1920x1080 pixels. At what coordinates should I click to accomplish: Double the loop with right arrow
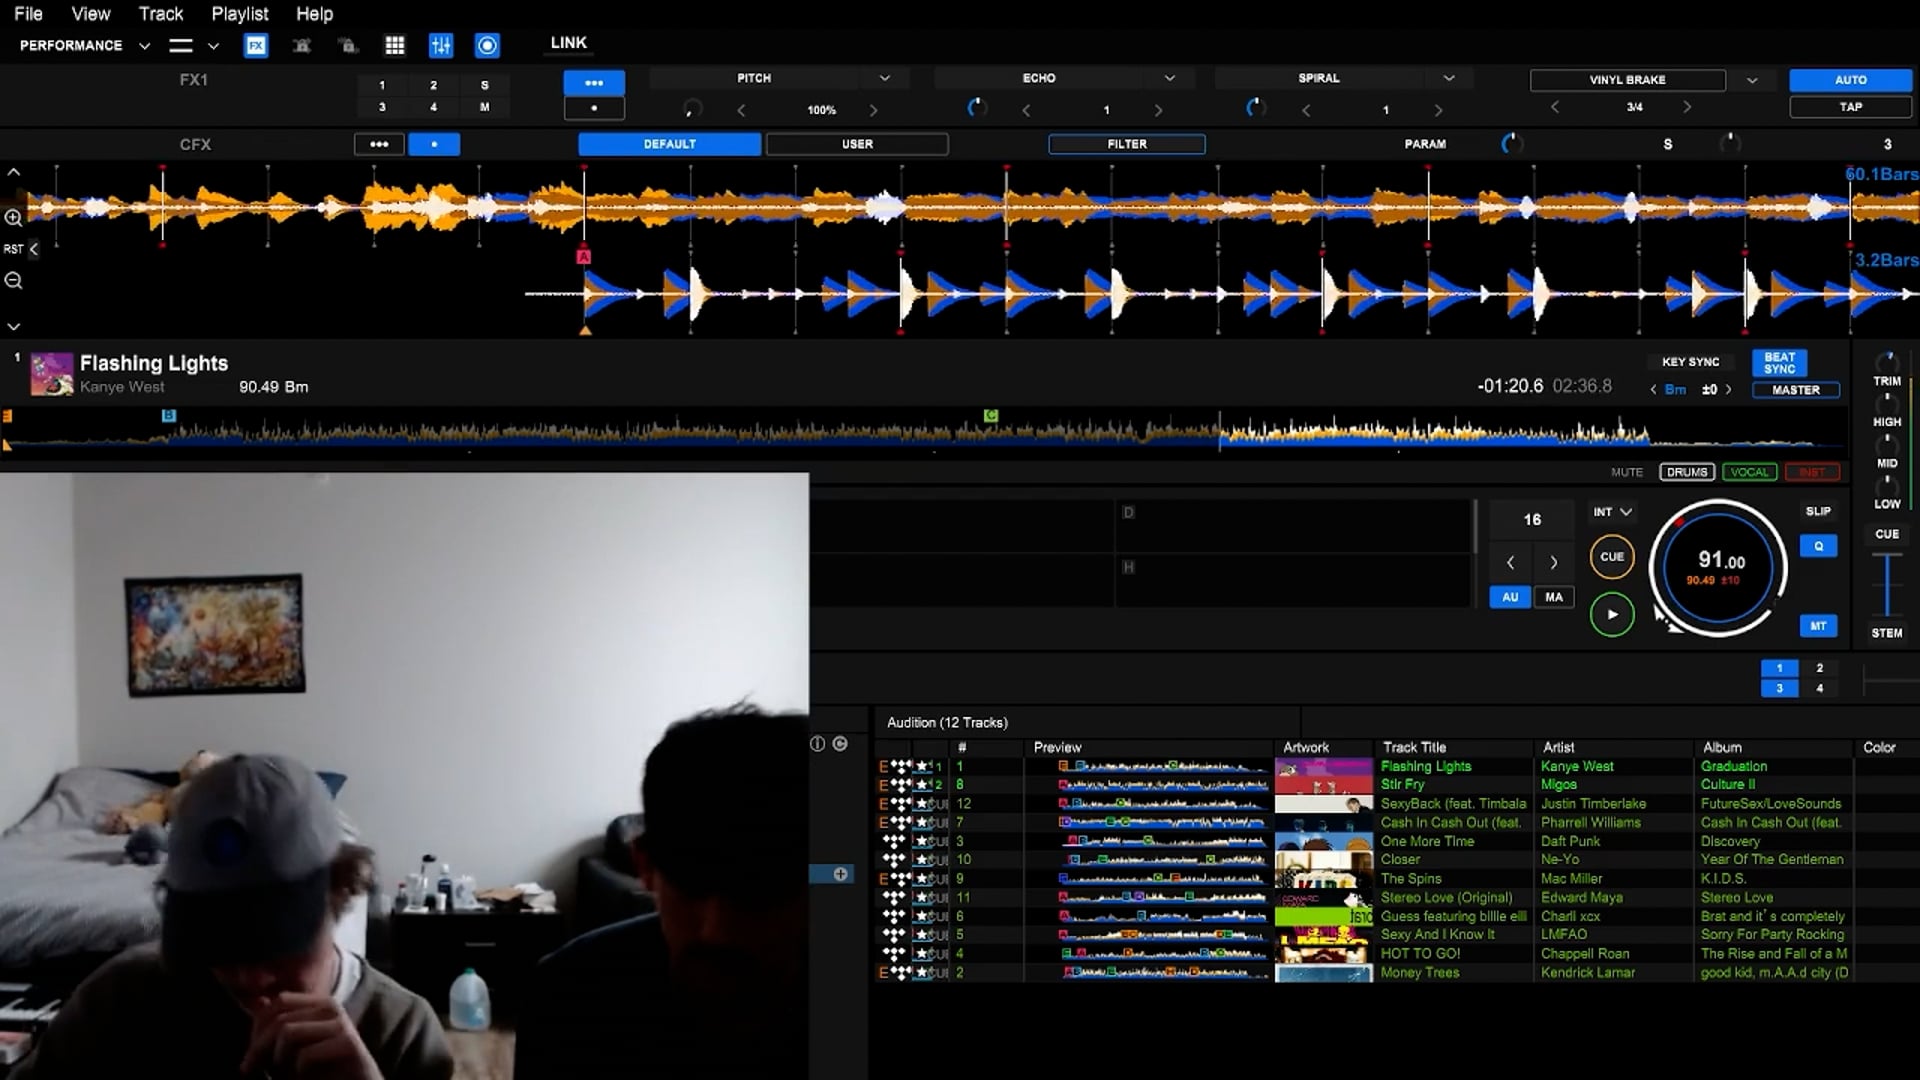coord(1553,562)
